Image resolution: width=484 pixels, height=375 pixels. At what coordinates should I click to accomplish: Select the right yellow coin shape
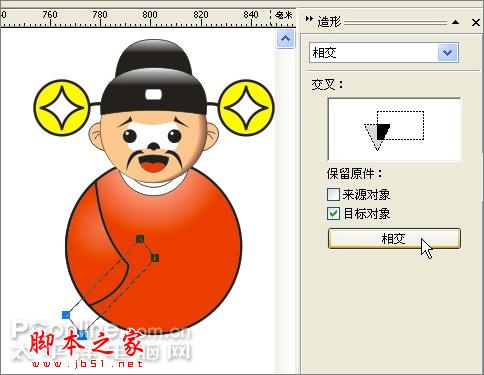click(246, 107)
